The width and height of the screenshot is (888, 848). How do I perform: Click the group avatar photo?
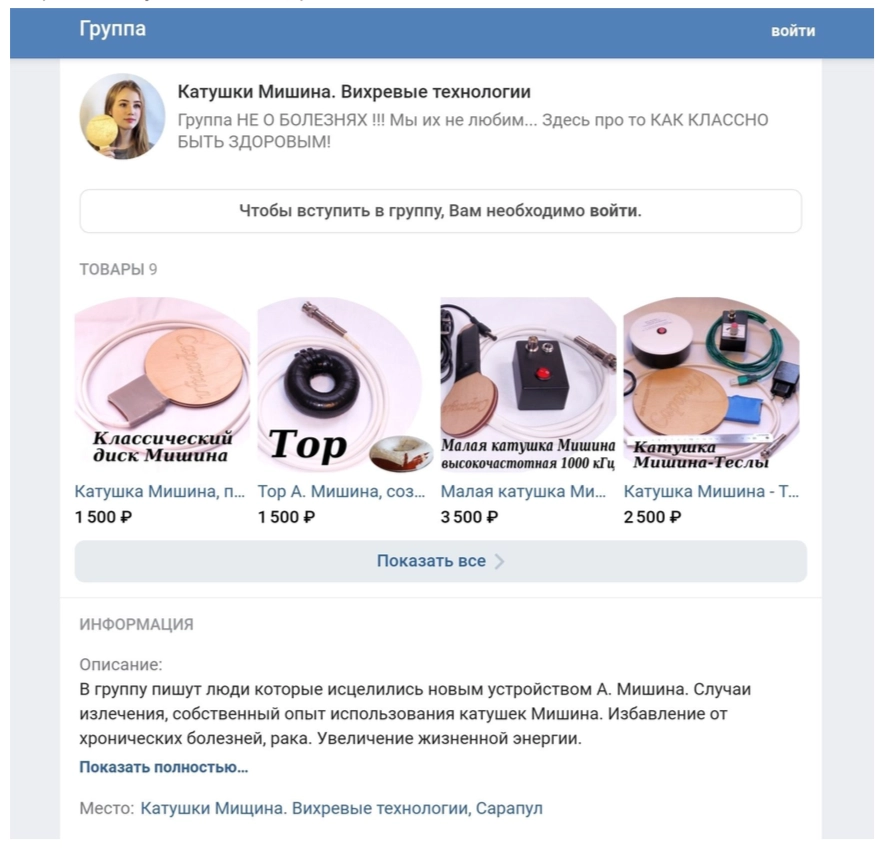coord(122,117)
